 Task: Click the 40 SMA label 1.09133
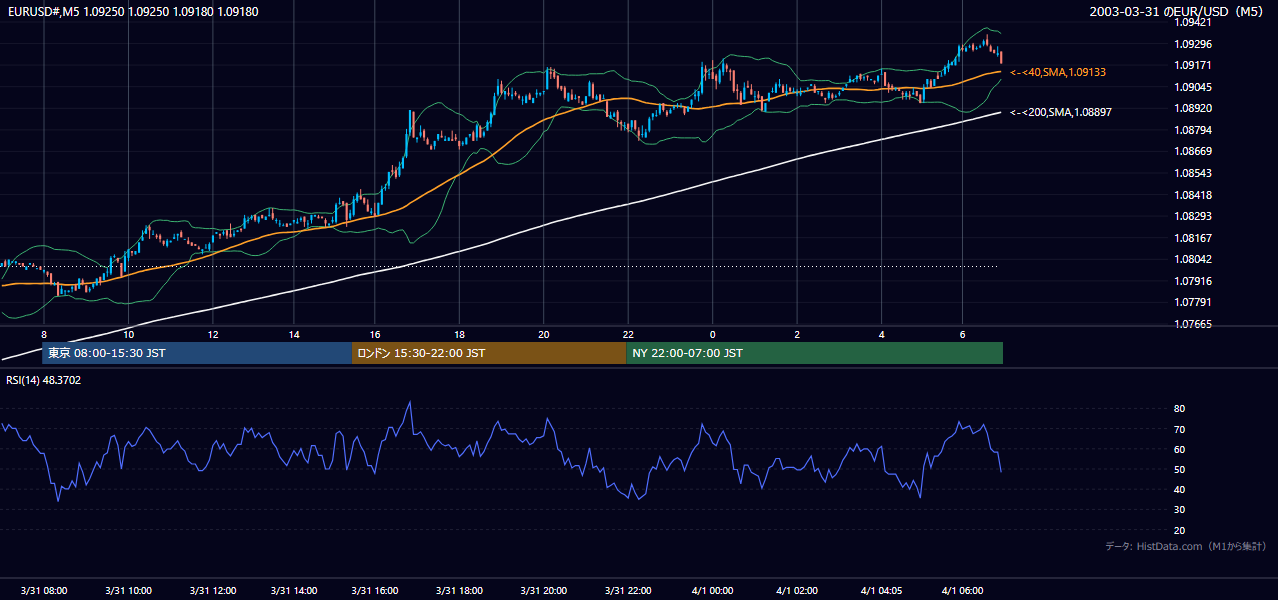1058,72
